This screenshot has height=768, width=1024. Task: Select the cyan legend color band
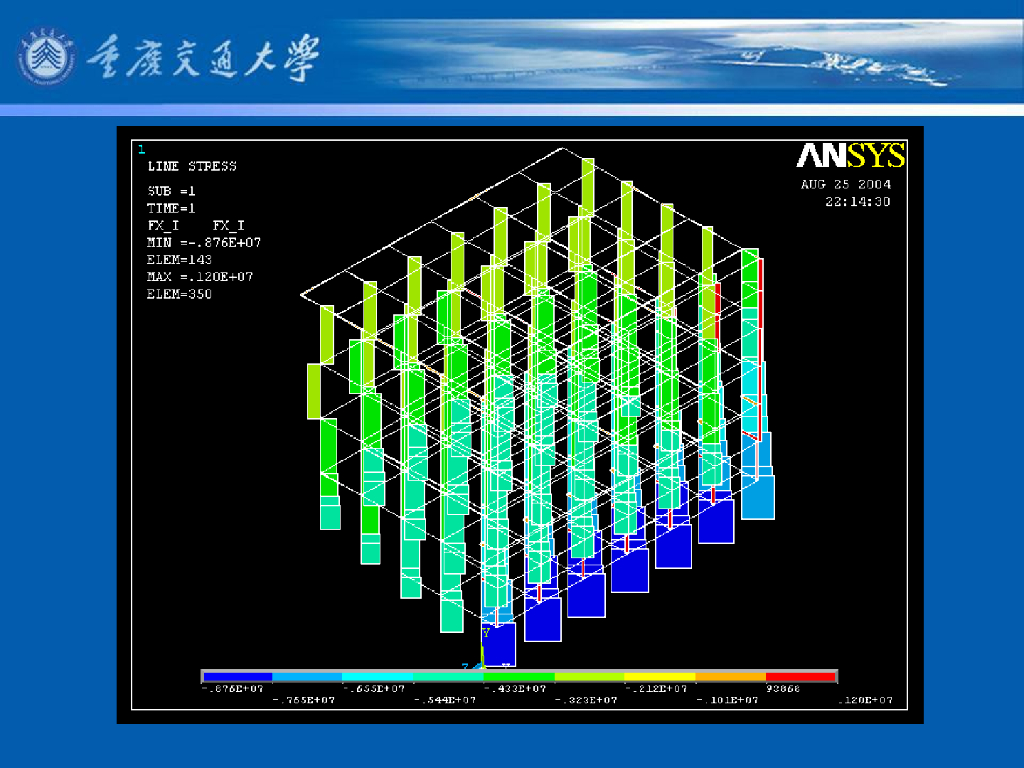pos(377,677)
